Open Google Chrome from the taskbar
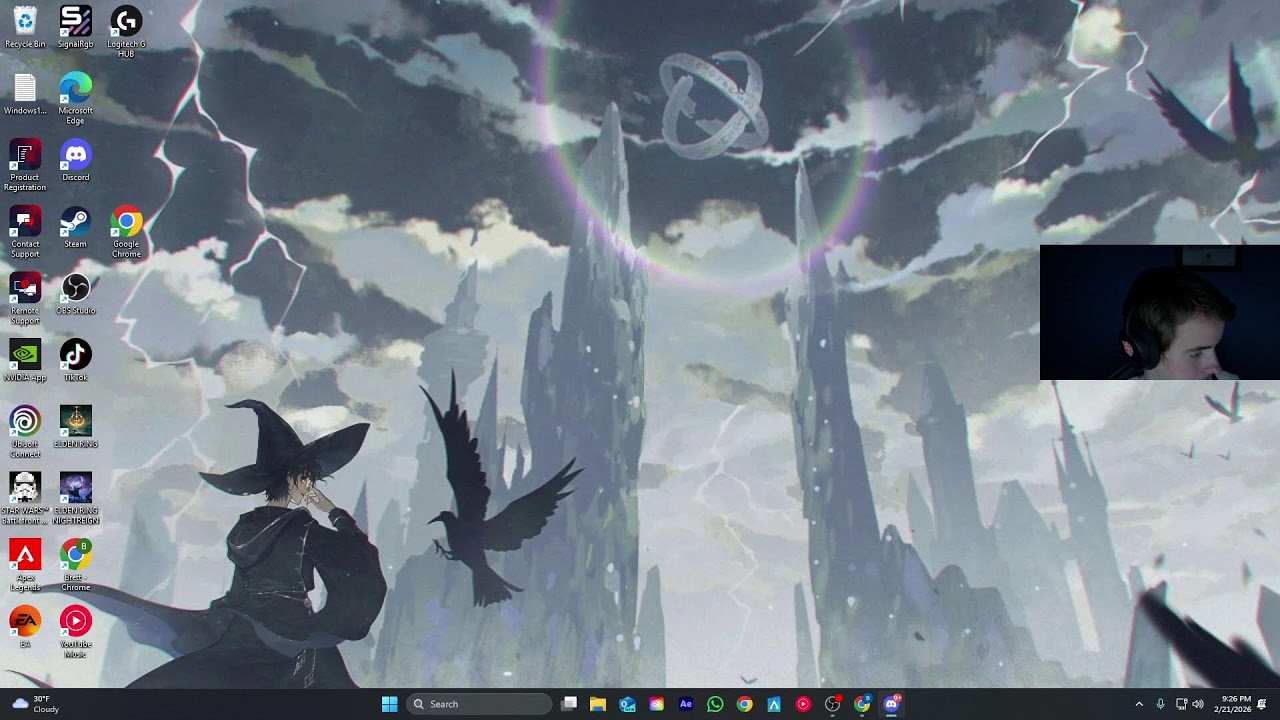 click(x=744, y=704)
